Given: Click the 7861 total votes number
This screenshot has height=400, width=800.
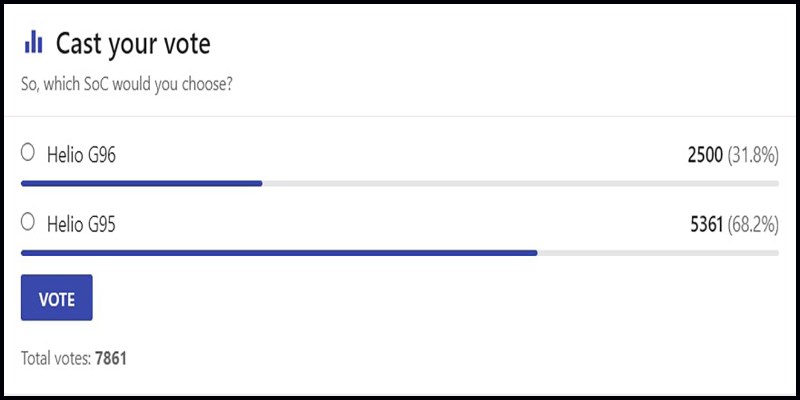Looking at the screenshot, I should coord(111,357).
